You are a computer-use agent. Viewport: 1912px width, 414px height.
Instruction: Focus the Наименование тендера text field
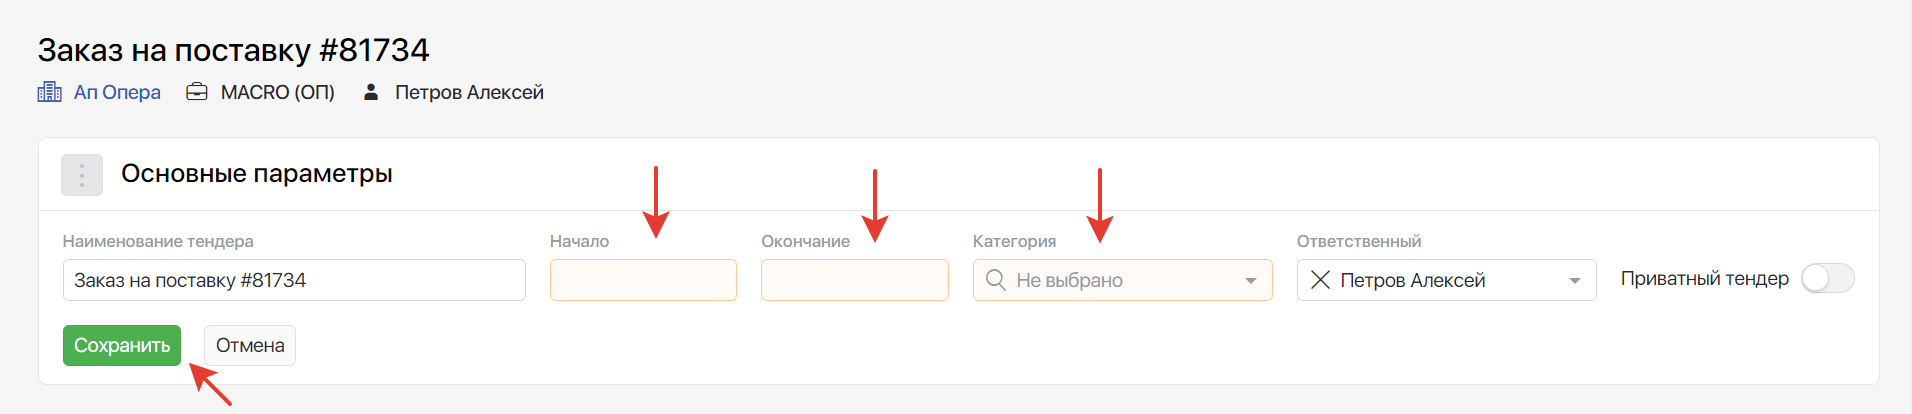[x=294, y=280]
